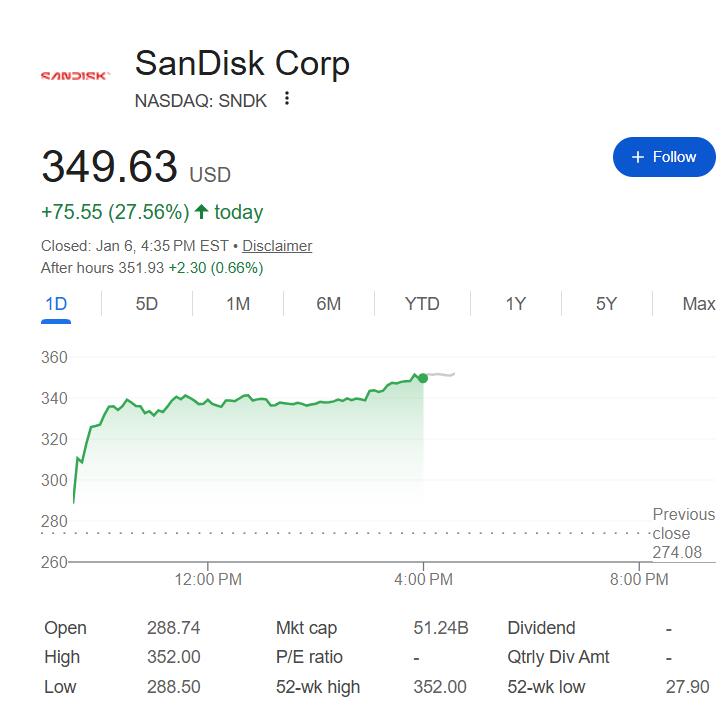Click the P/E ratio statistic label
The image size is (725, 711).
point(309,657)
